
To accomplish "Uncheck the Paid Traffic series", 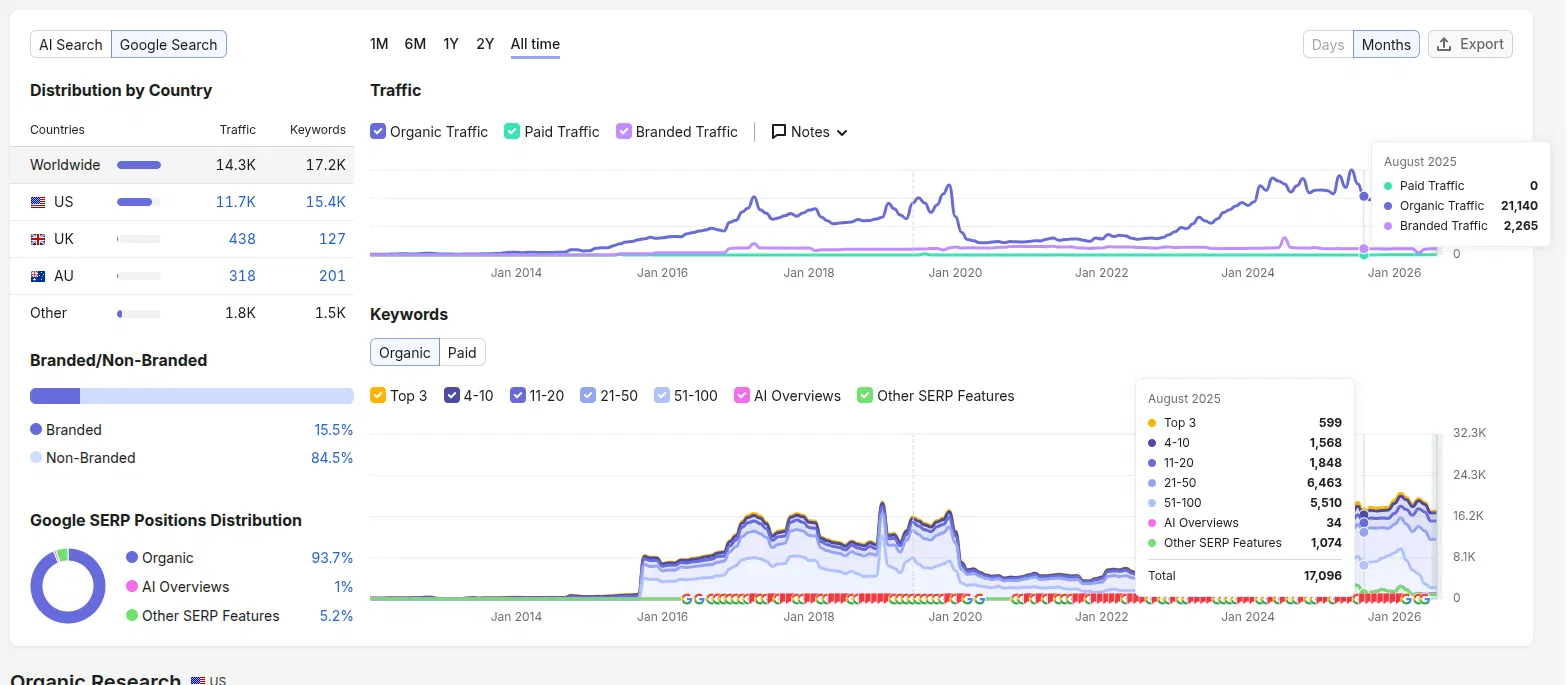I will click(512, 131).
